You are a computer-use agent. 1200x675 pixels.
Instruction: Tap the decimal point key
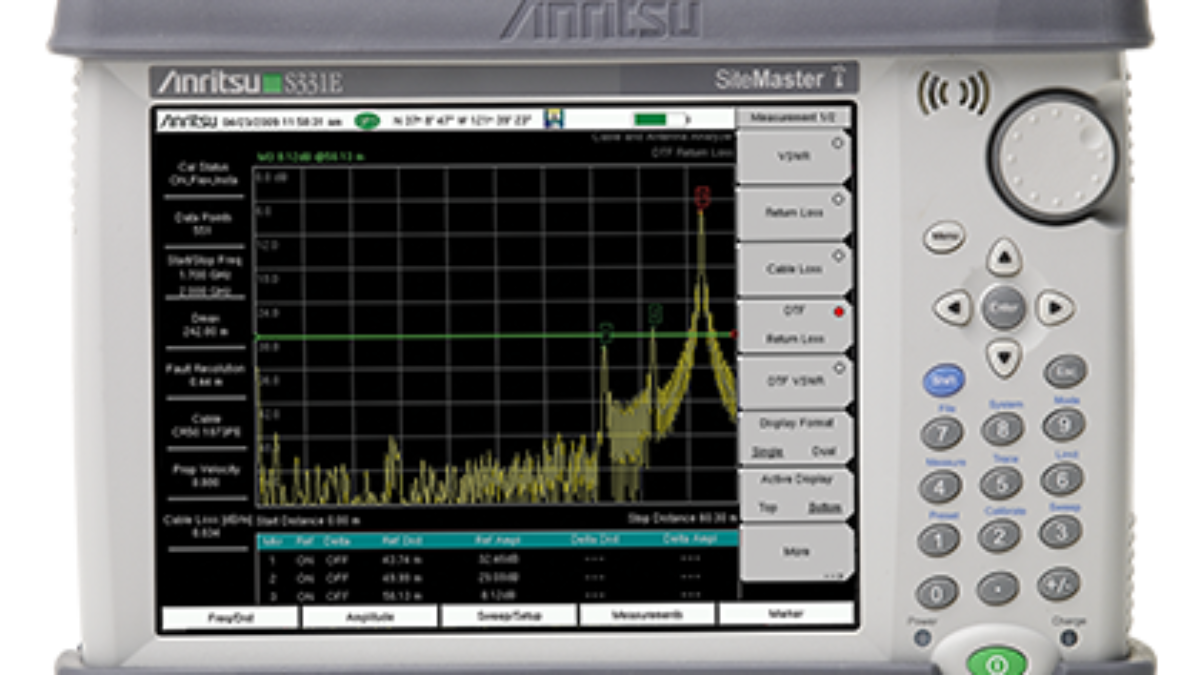[998, 588]
